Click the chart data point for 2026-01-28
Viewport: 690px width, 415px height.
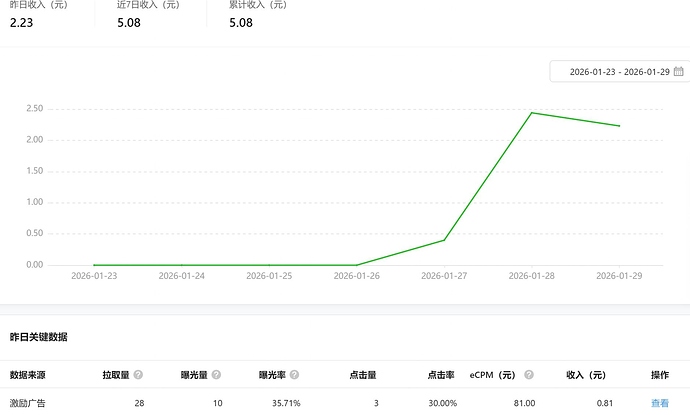(532, 113)
